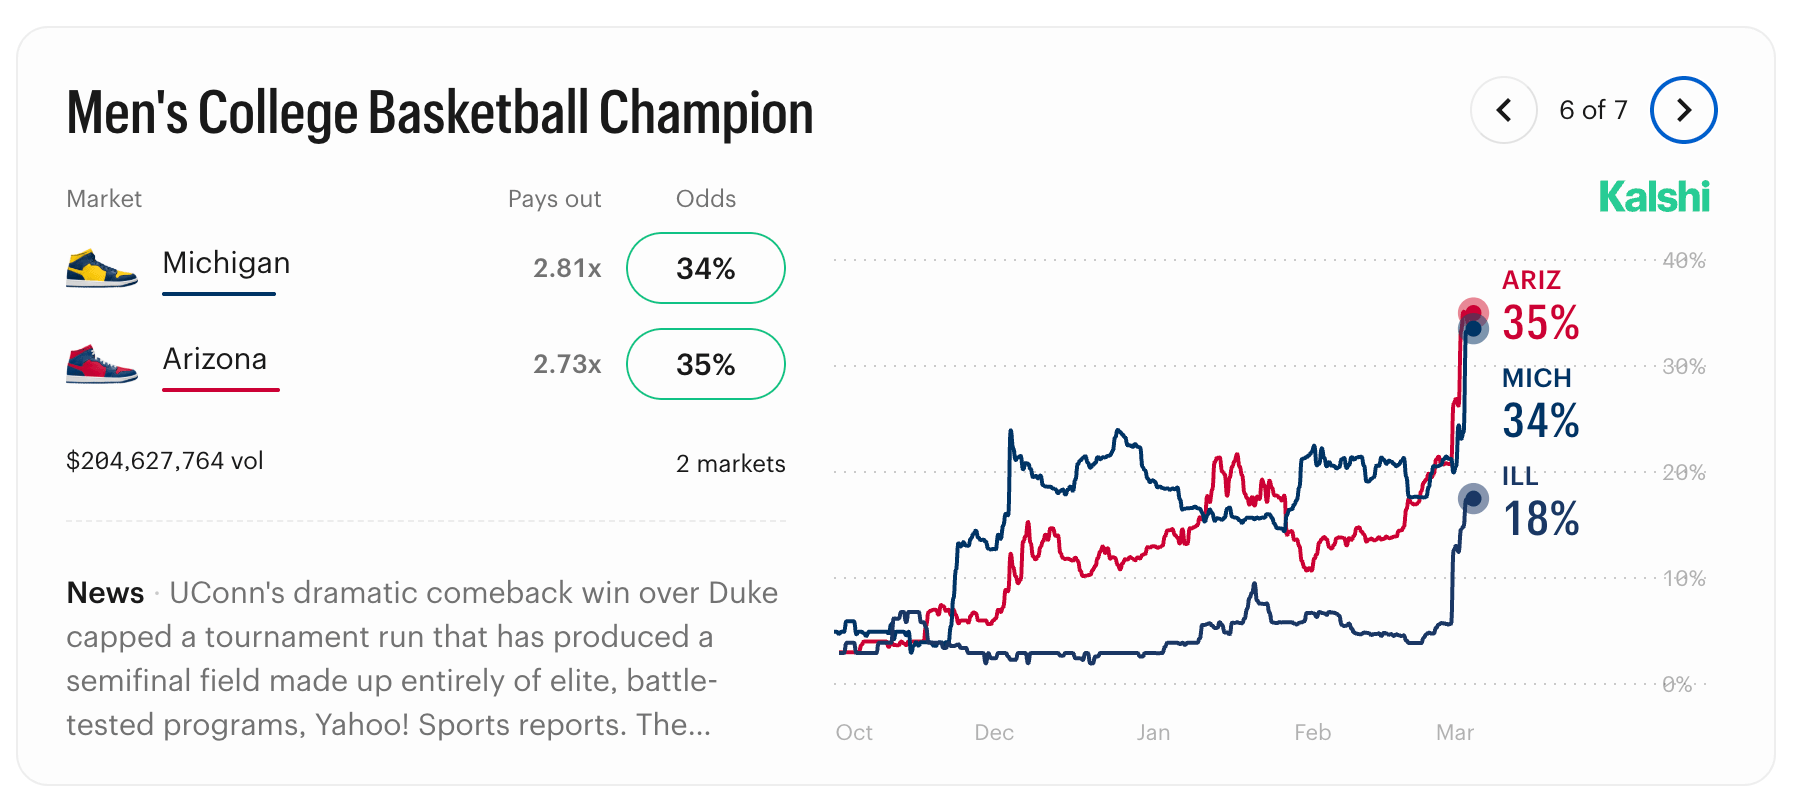
Task: Pick Arizona's 35% odds button
Action: pos(705,364)
